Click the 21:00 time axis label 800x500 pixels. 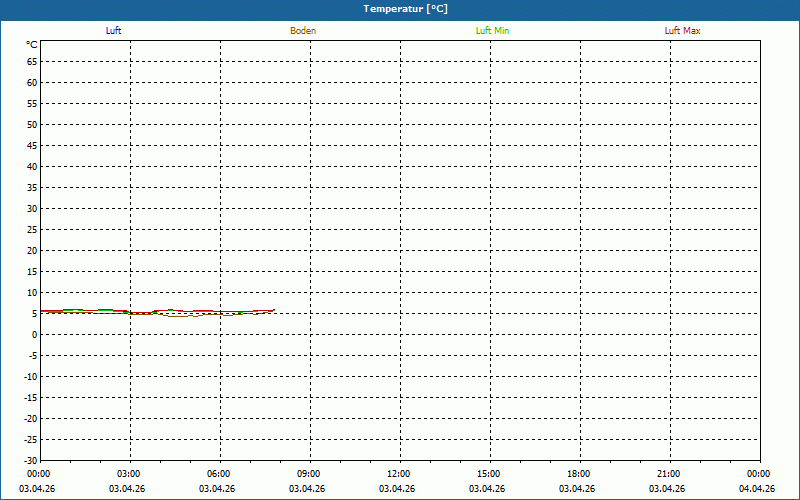668,474
